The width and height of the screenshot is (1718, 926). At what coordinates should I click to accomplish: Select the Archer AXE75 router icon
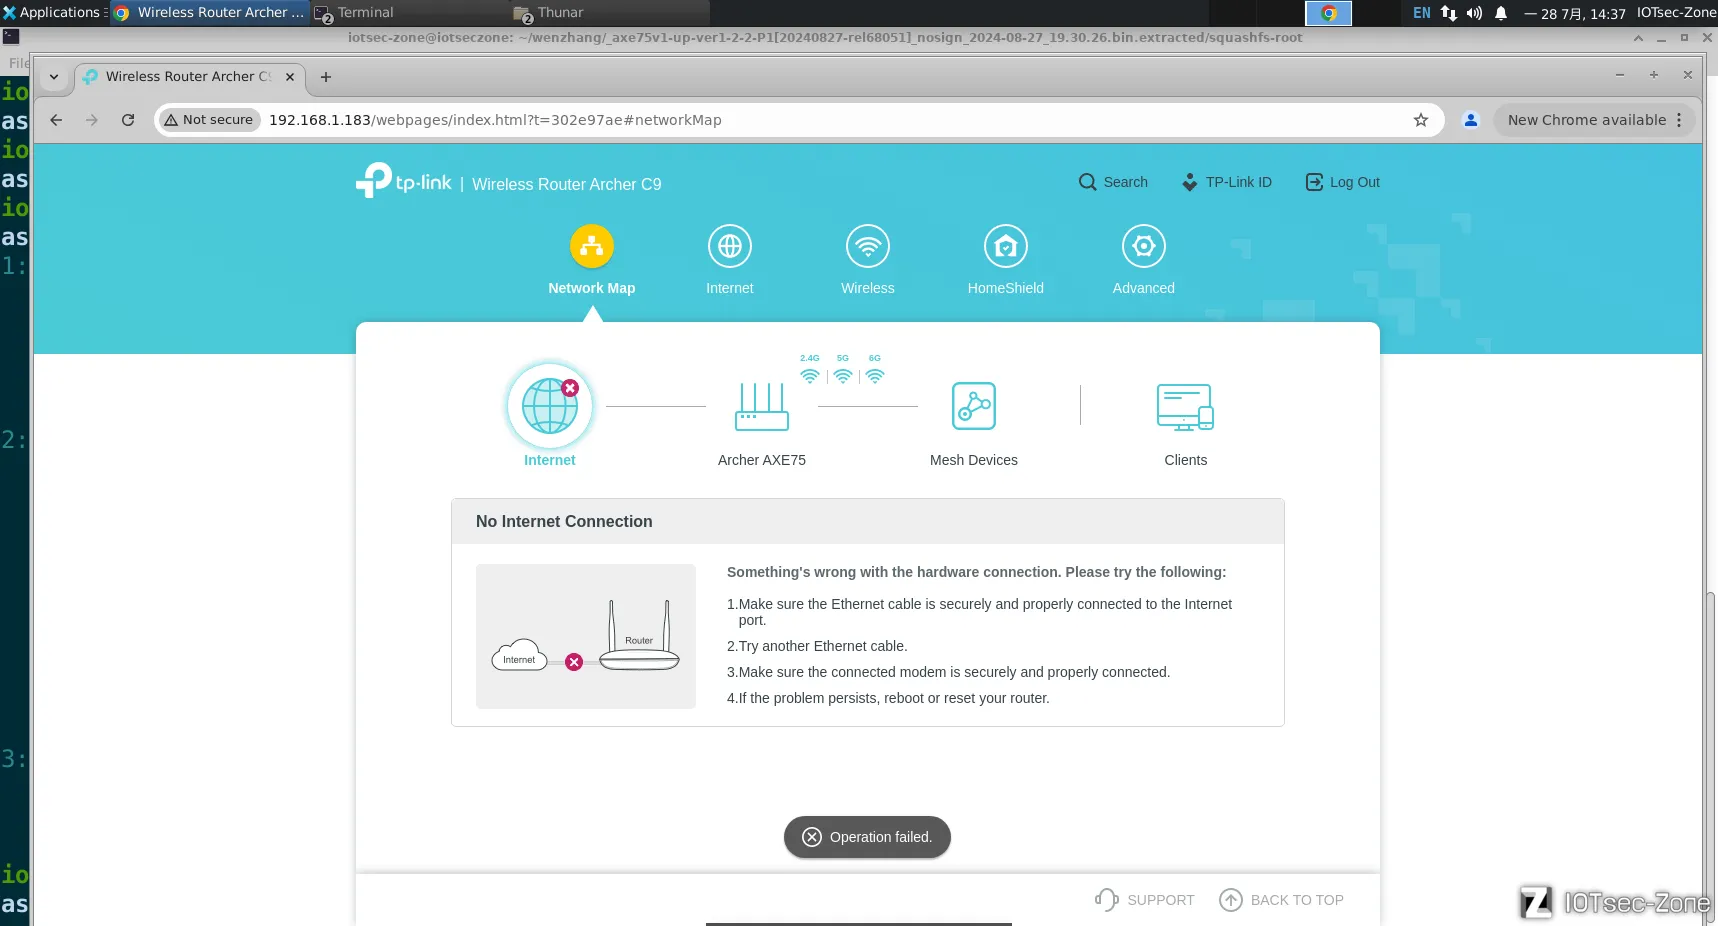tap(762, 406)
